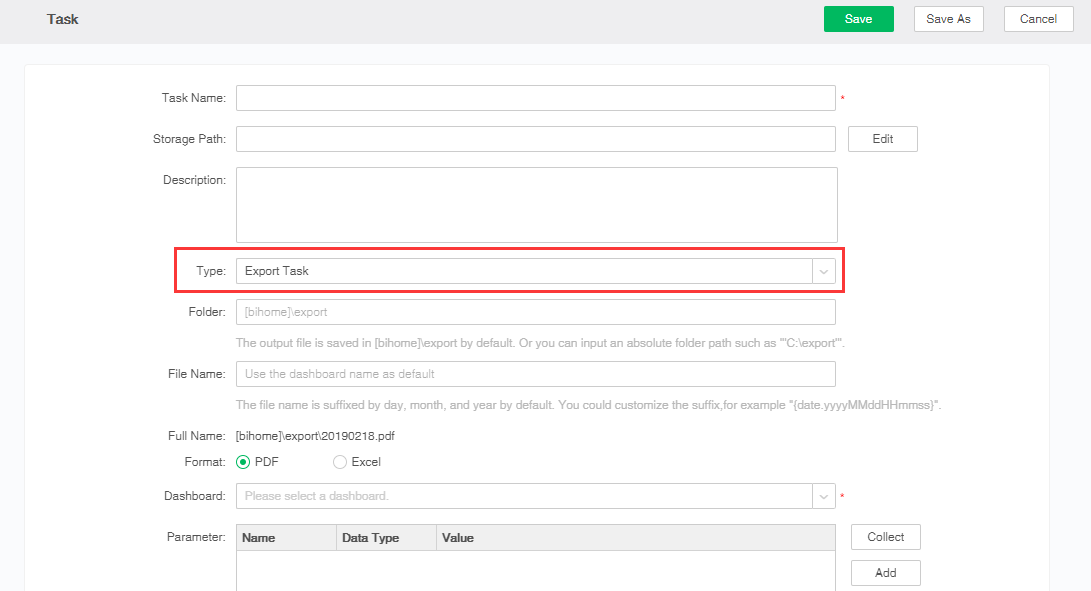Click inside the Description text area

pyautogui.click(x=536, y=204)
